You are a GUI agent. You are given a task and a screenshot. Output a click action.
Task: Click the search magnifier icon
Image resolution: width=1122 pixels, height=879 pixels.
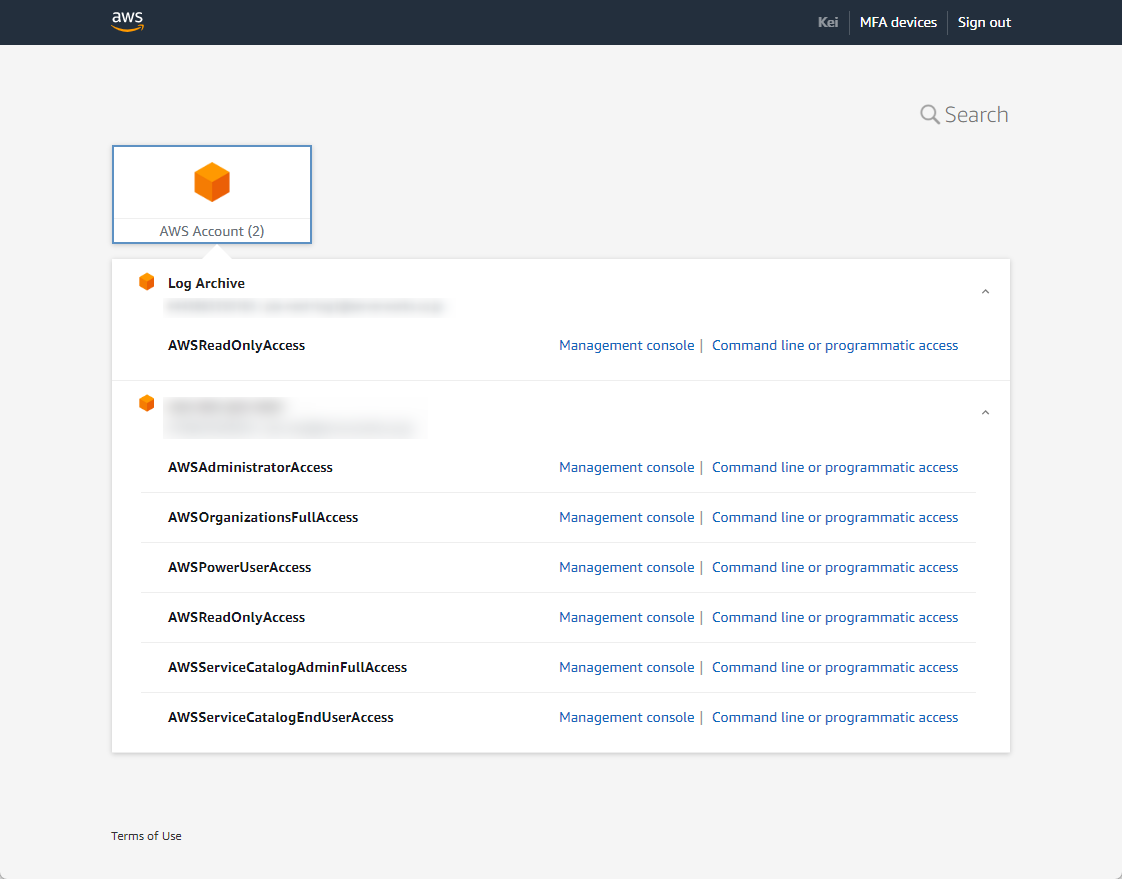(930, 115)
